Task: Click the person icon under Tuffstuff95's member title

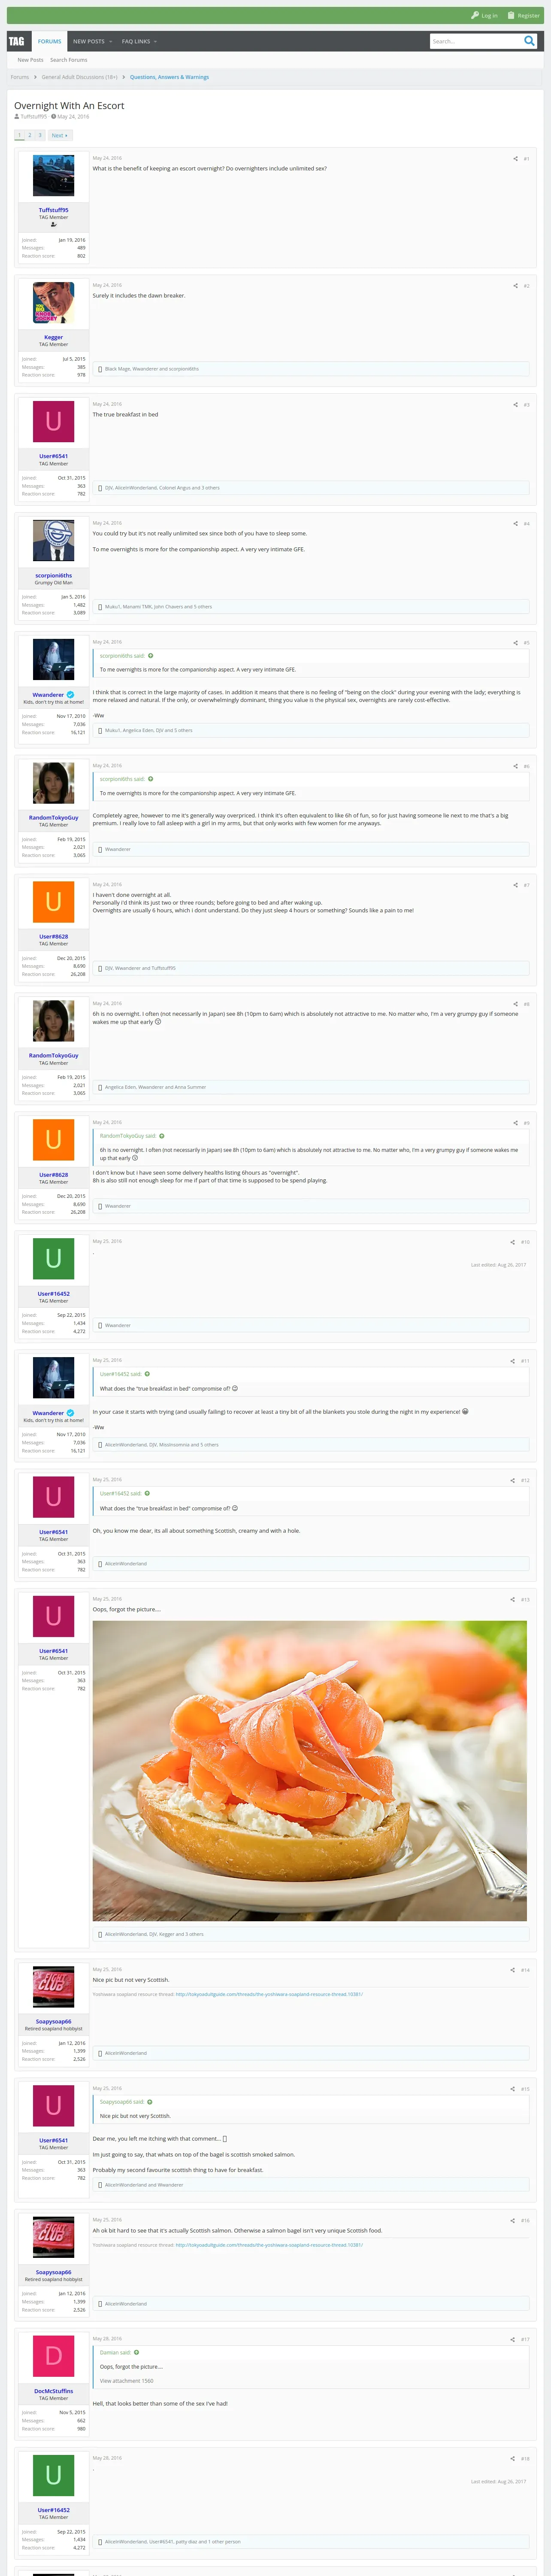Action: coord(54,225)
